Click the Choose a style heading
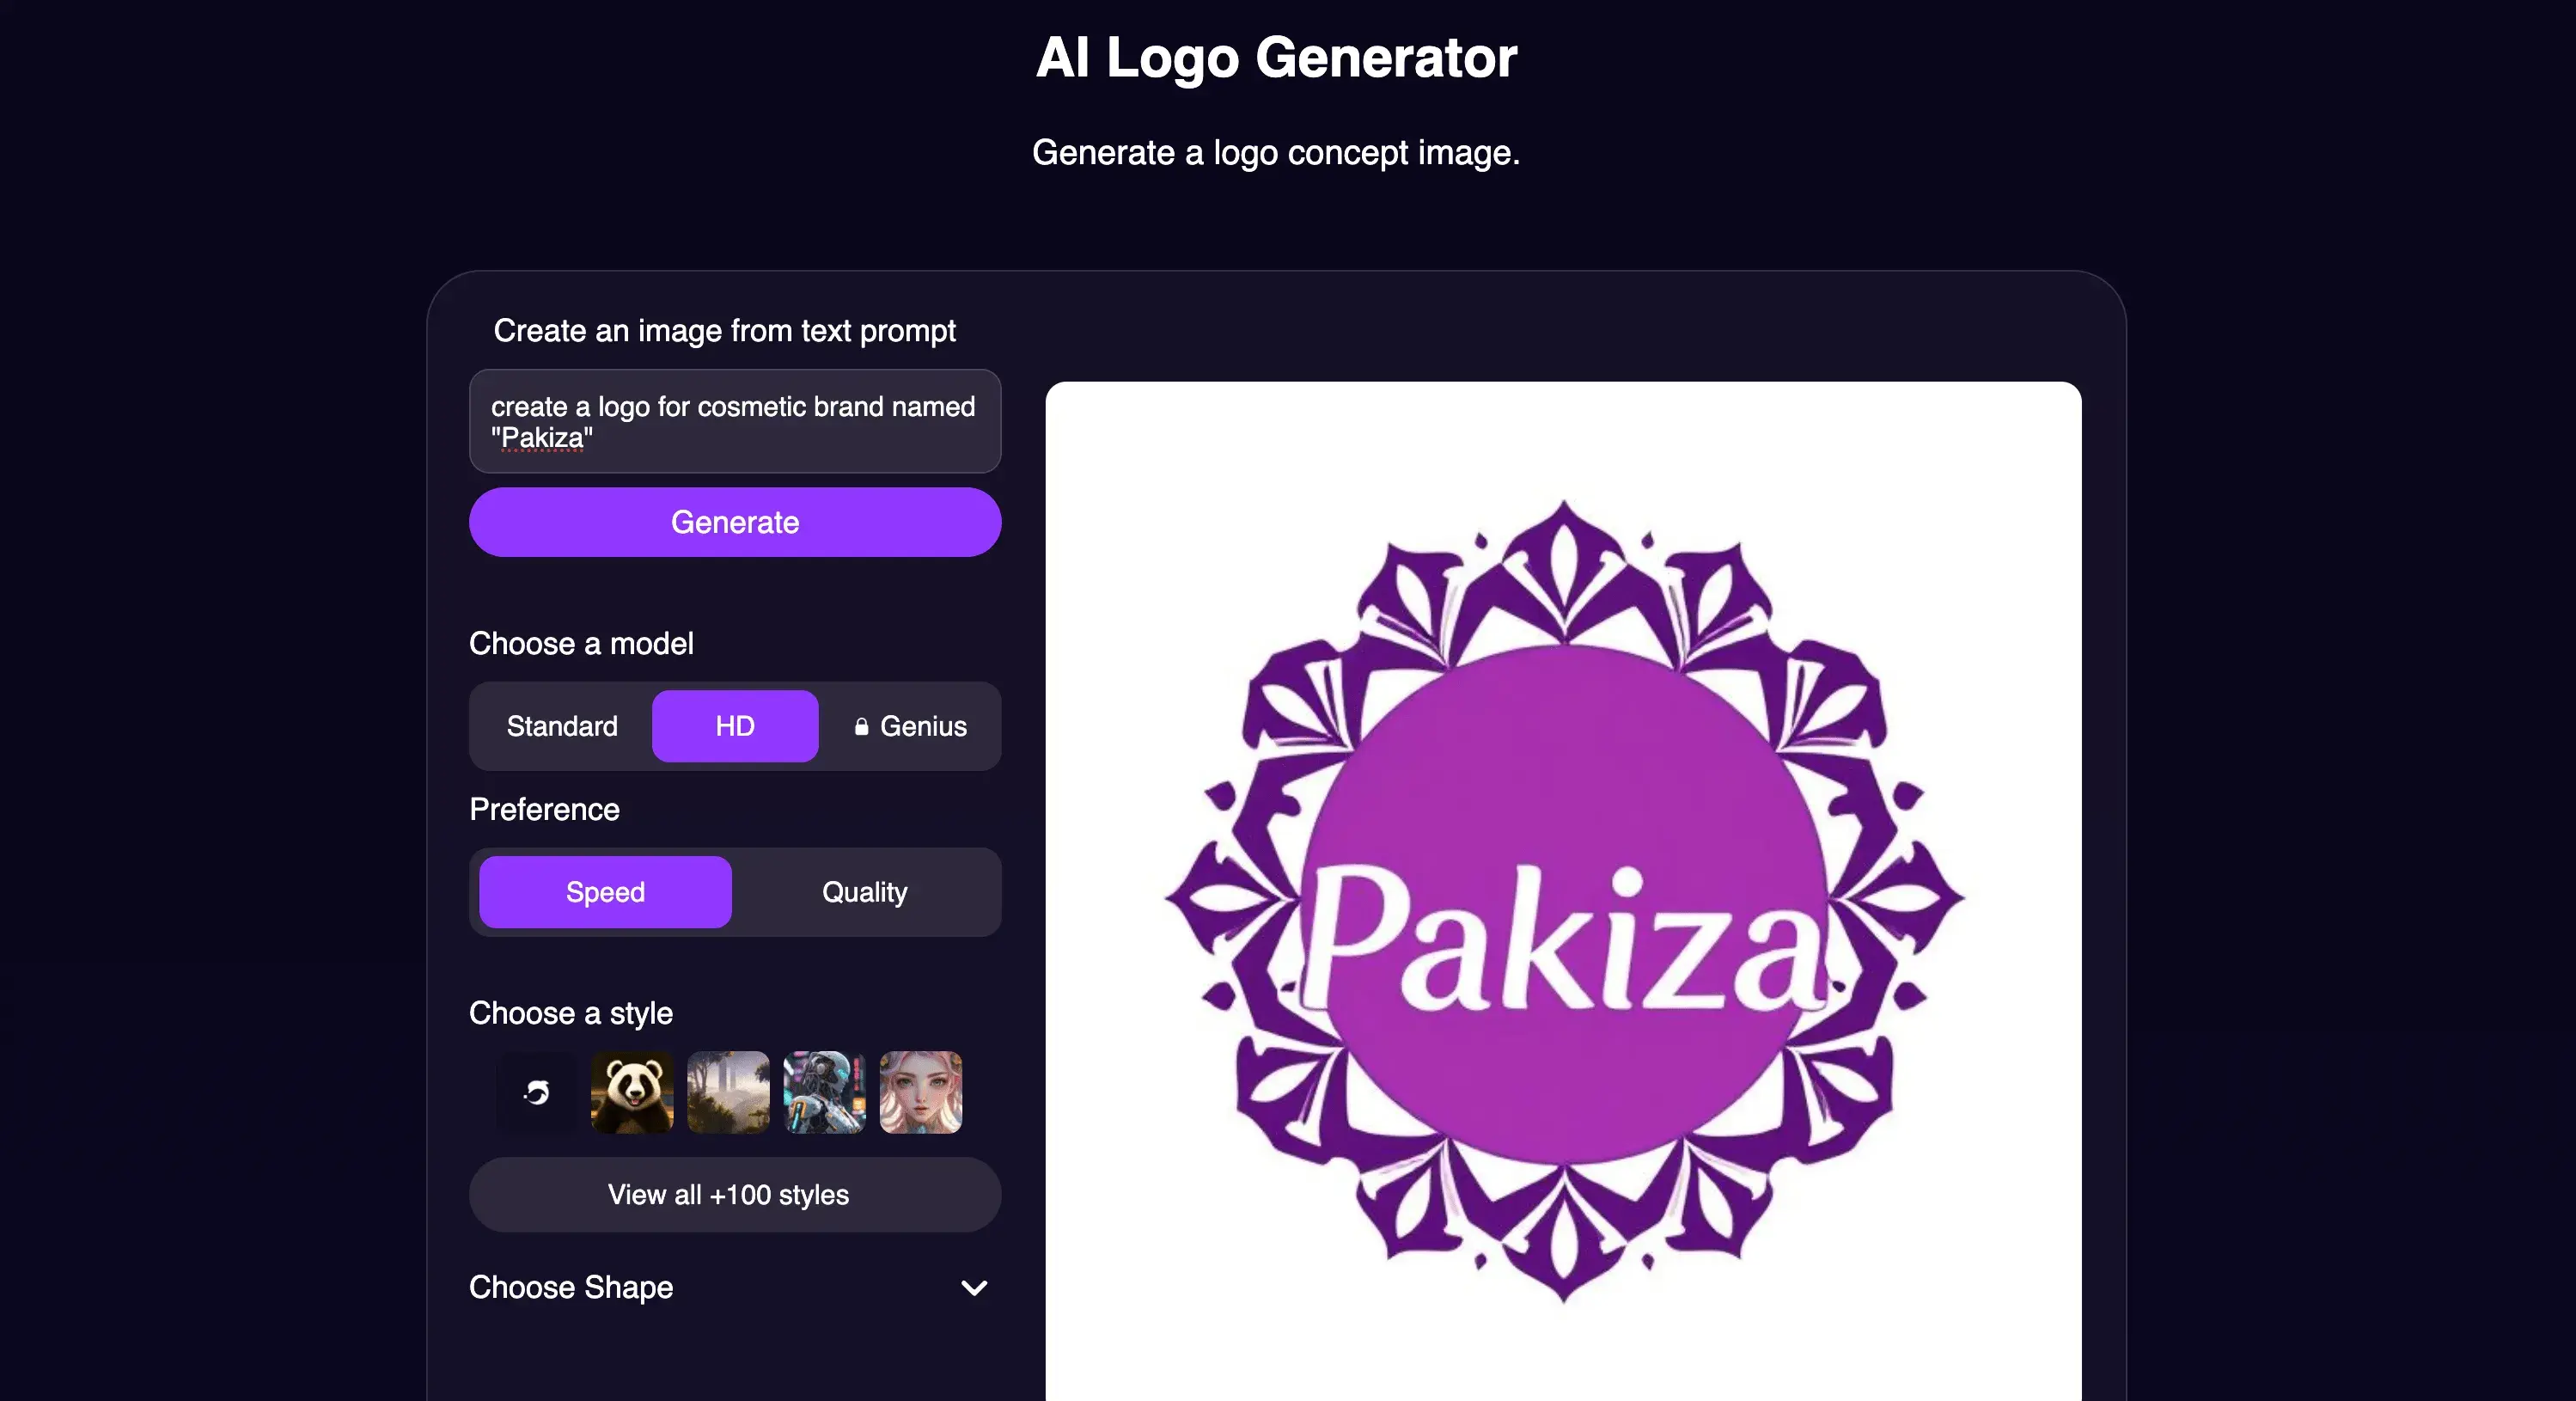 pos(571,1013)
